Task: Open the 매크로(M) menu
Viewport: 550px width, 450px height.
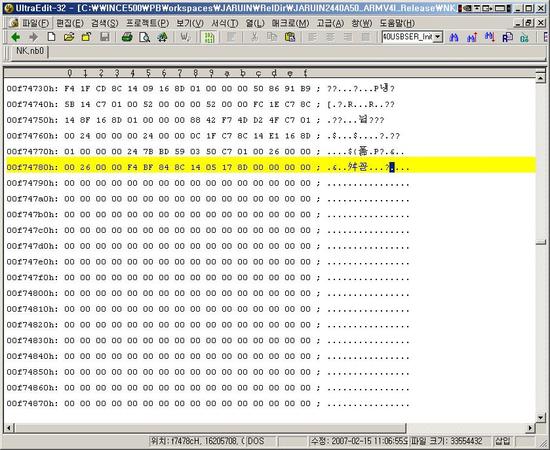Action: (290, 23)
